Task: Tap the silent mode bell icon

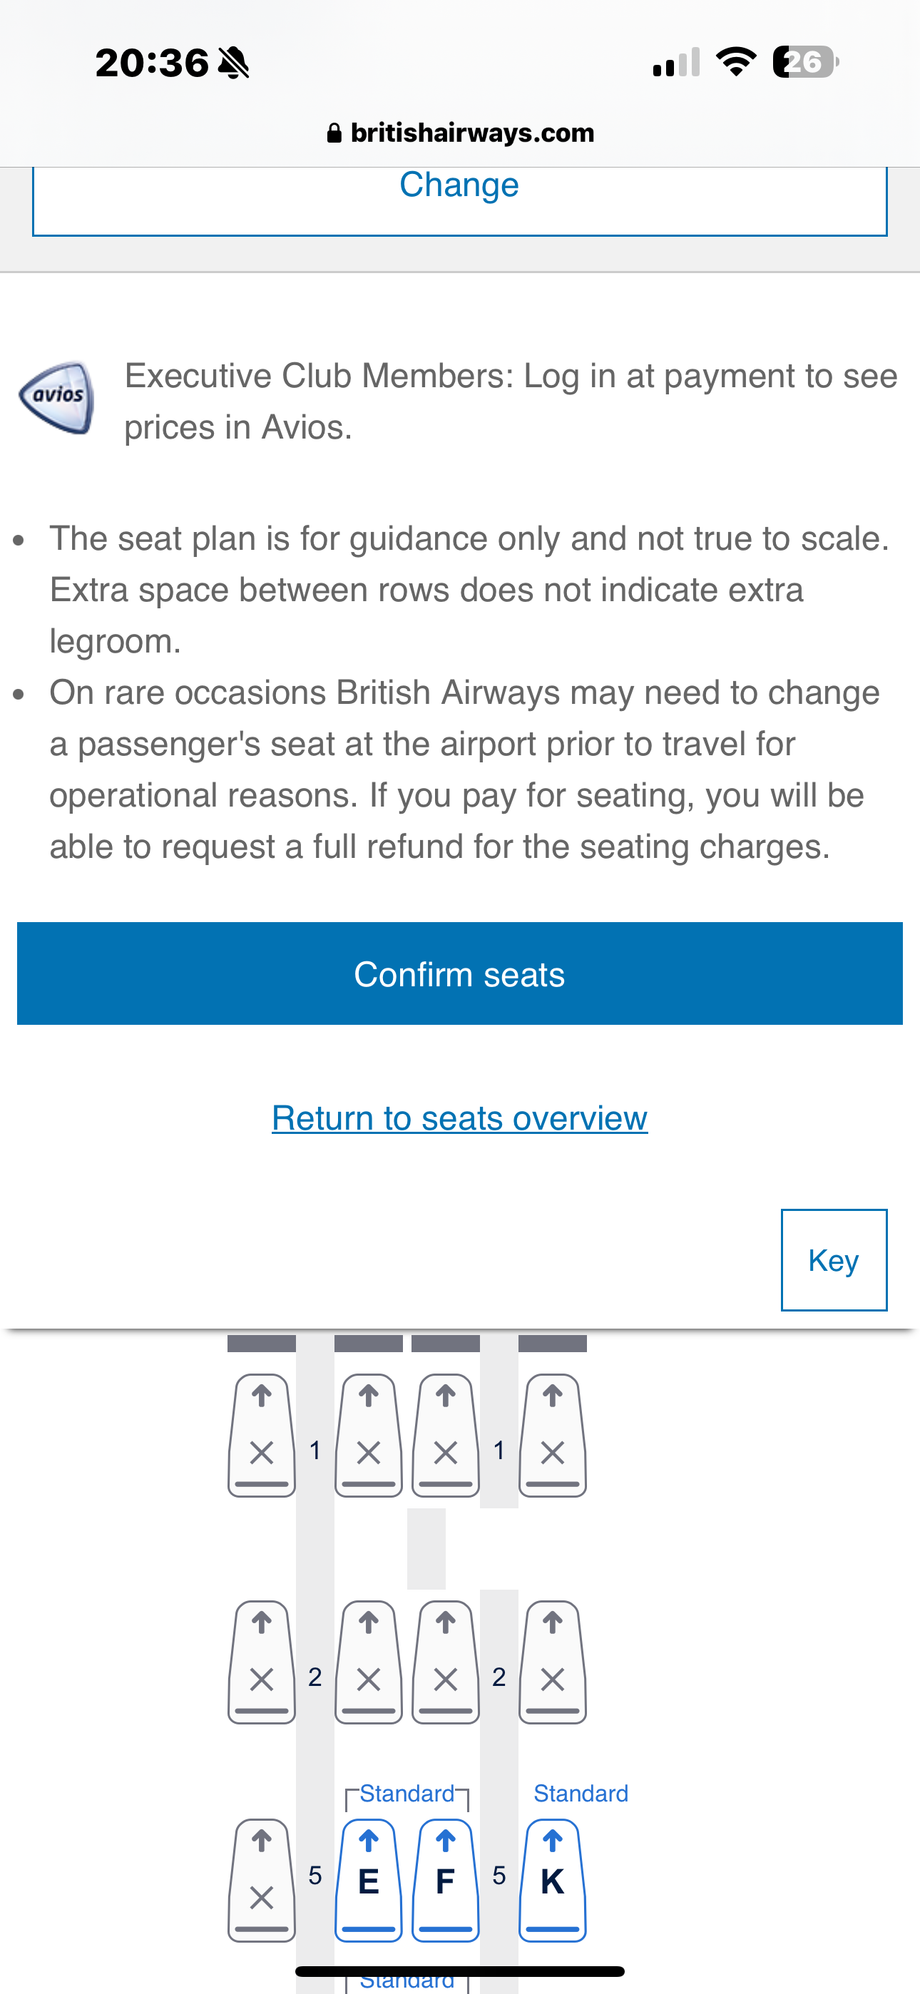Action: coord(233,63)
